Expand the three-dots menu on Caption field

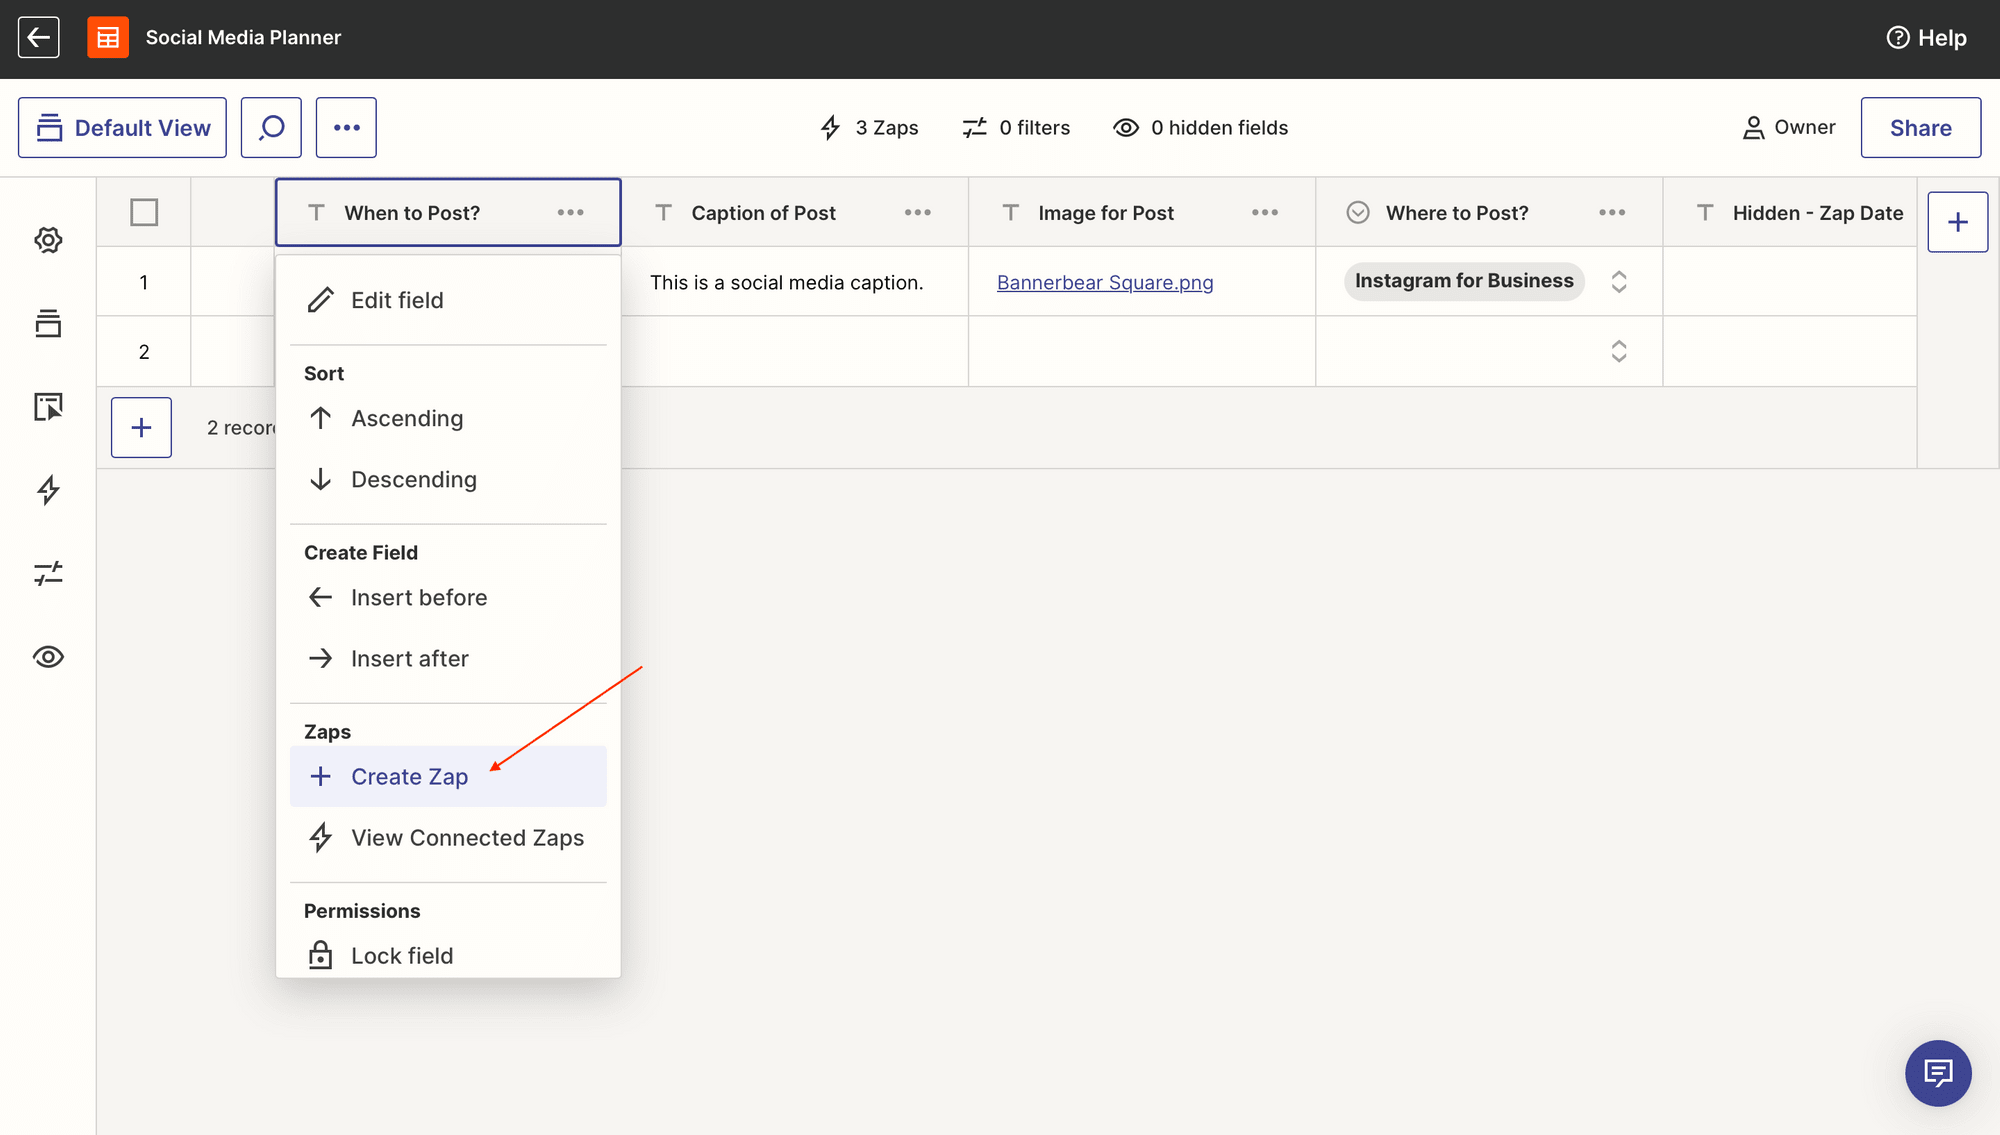click(x=918, y=212)
